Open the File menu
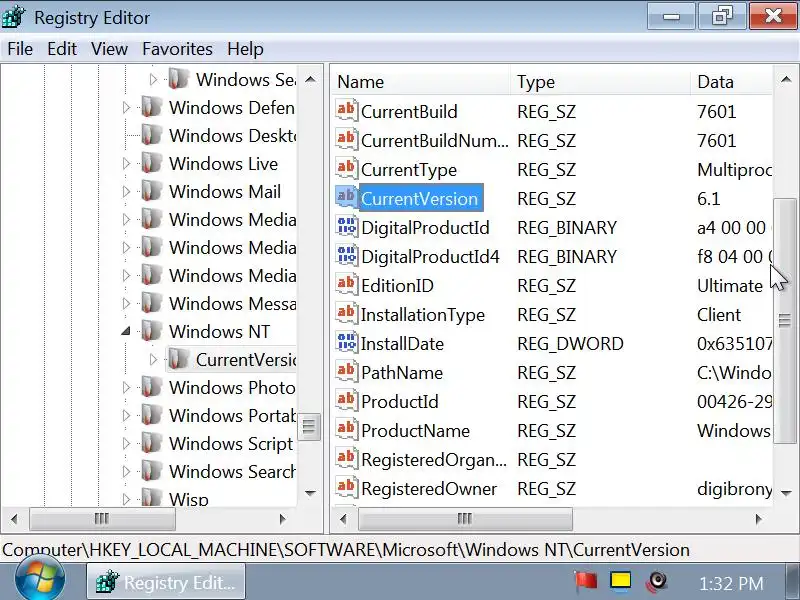Screen dimensions: 800x600 (20, 49)
